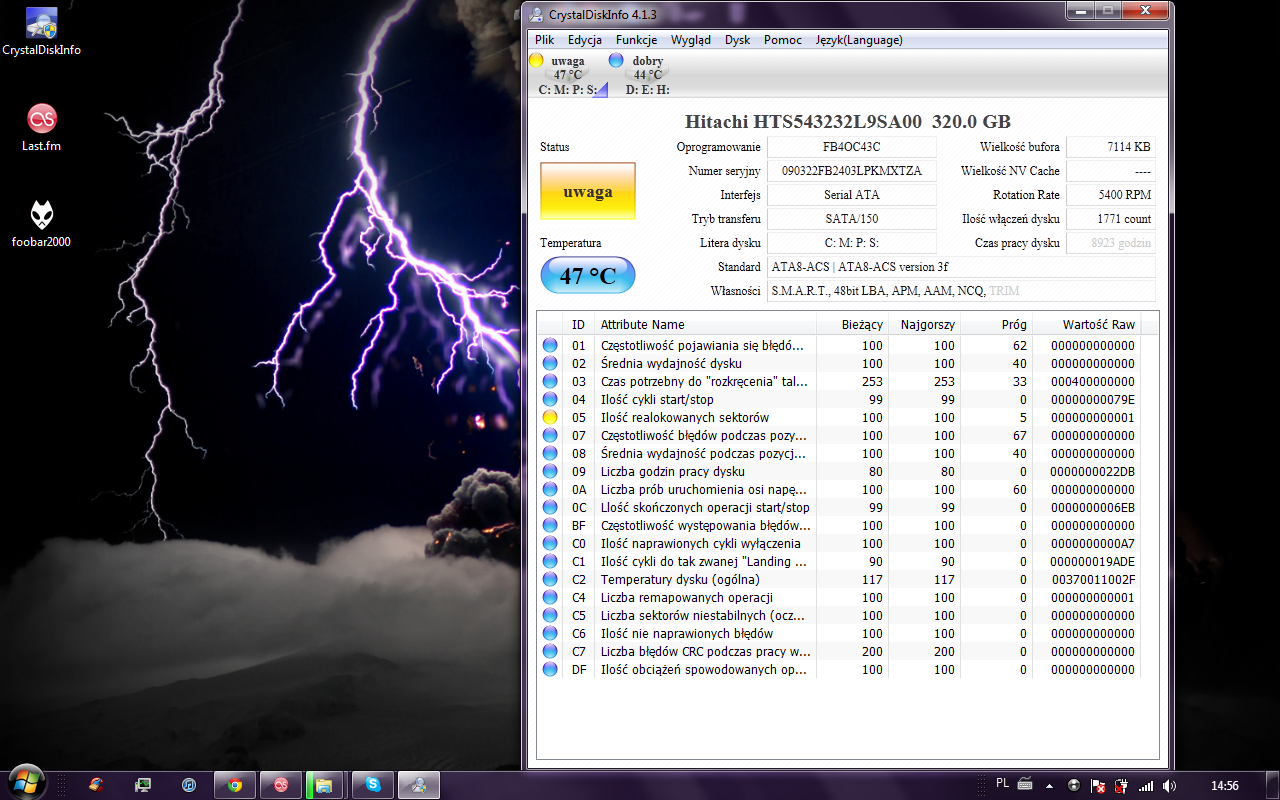Show hidden system tray icons
1280x800 pixels.
click(x=1051, y=785)
